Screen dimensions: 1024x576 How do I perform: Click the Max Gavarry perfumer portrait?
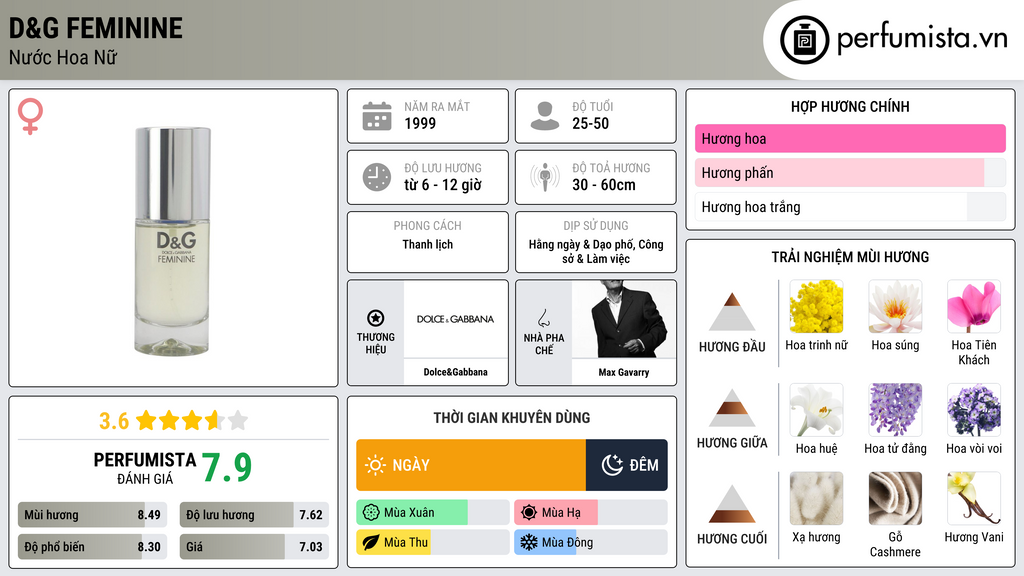pos(624,319)
